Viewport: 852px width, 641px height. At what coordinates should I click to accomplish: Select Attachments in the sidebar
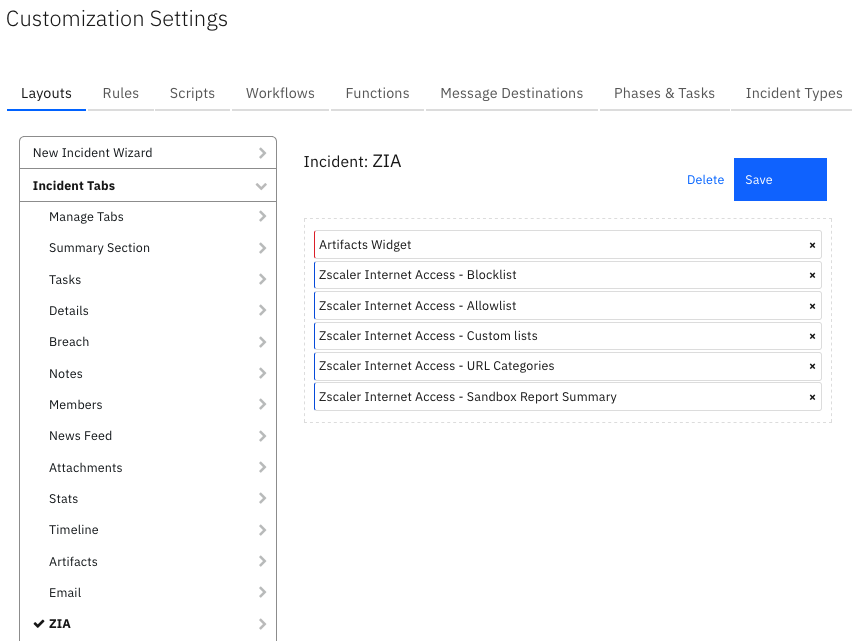coord(148,467)
